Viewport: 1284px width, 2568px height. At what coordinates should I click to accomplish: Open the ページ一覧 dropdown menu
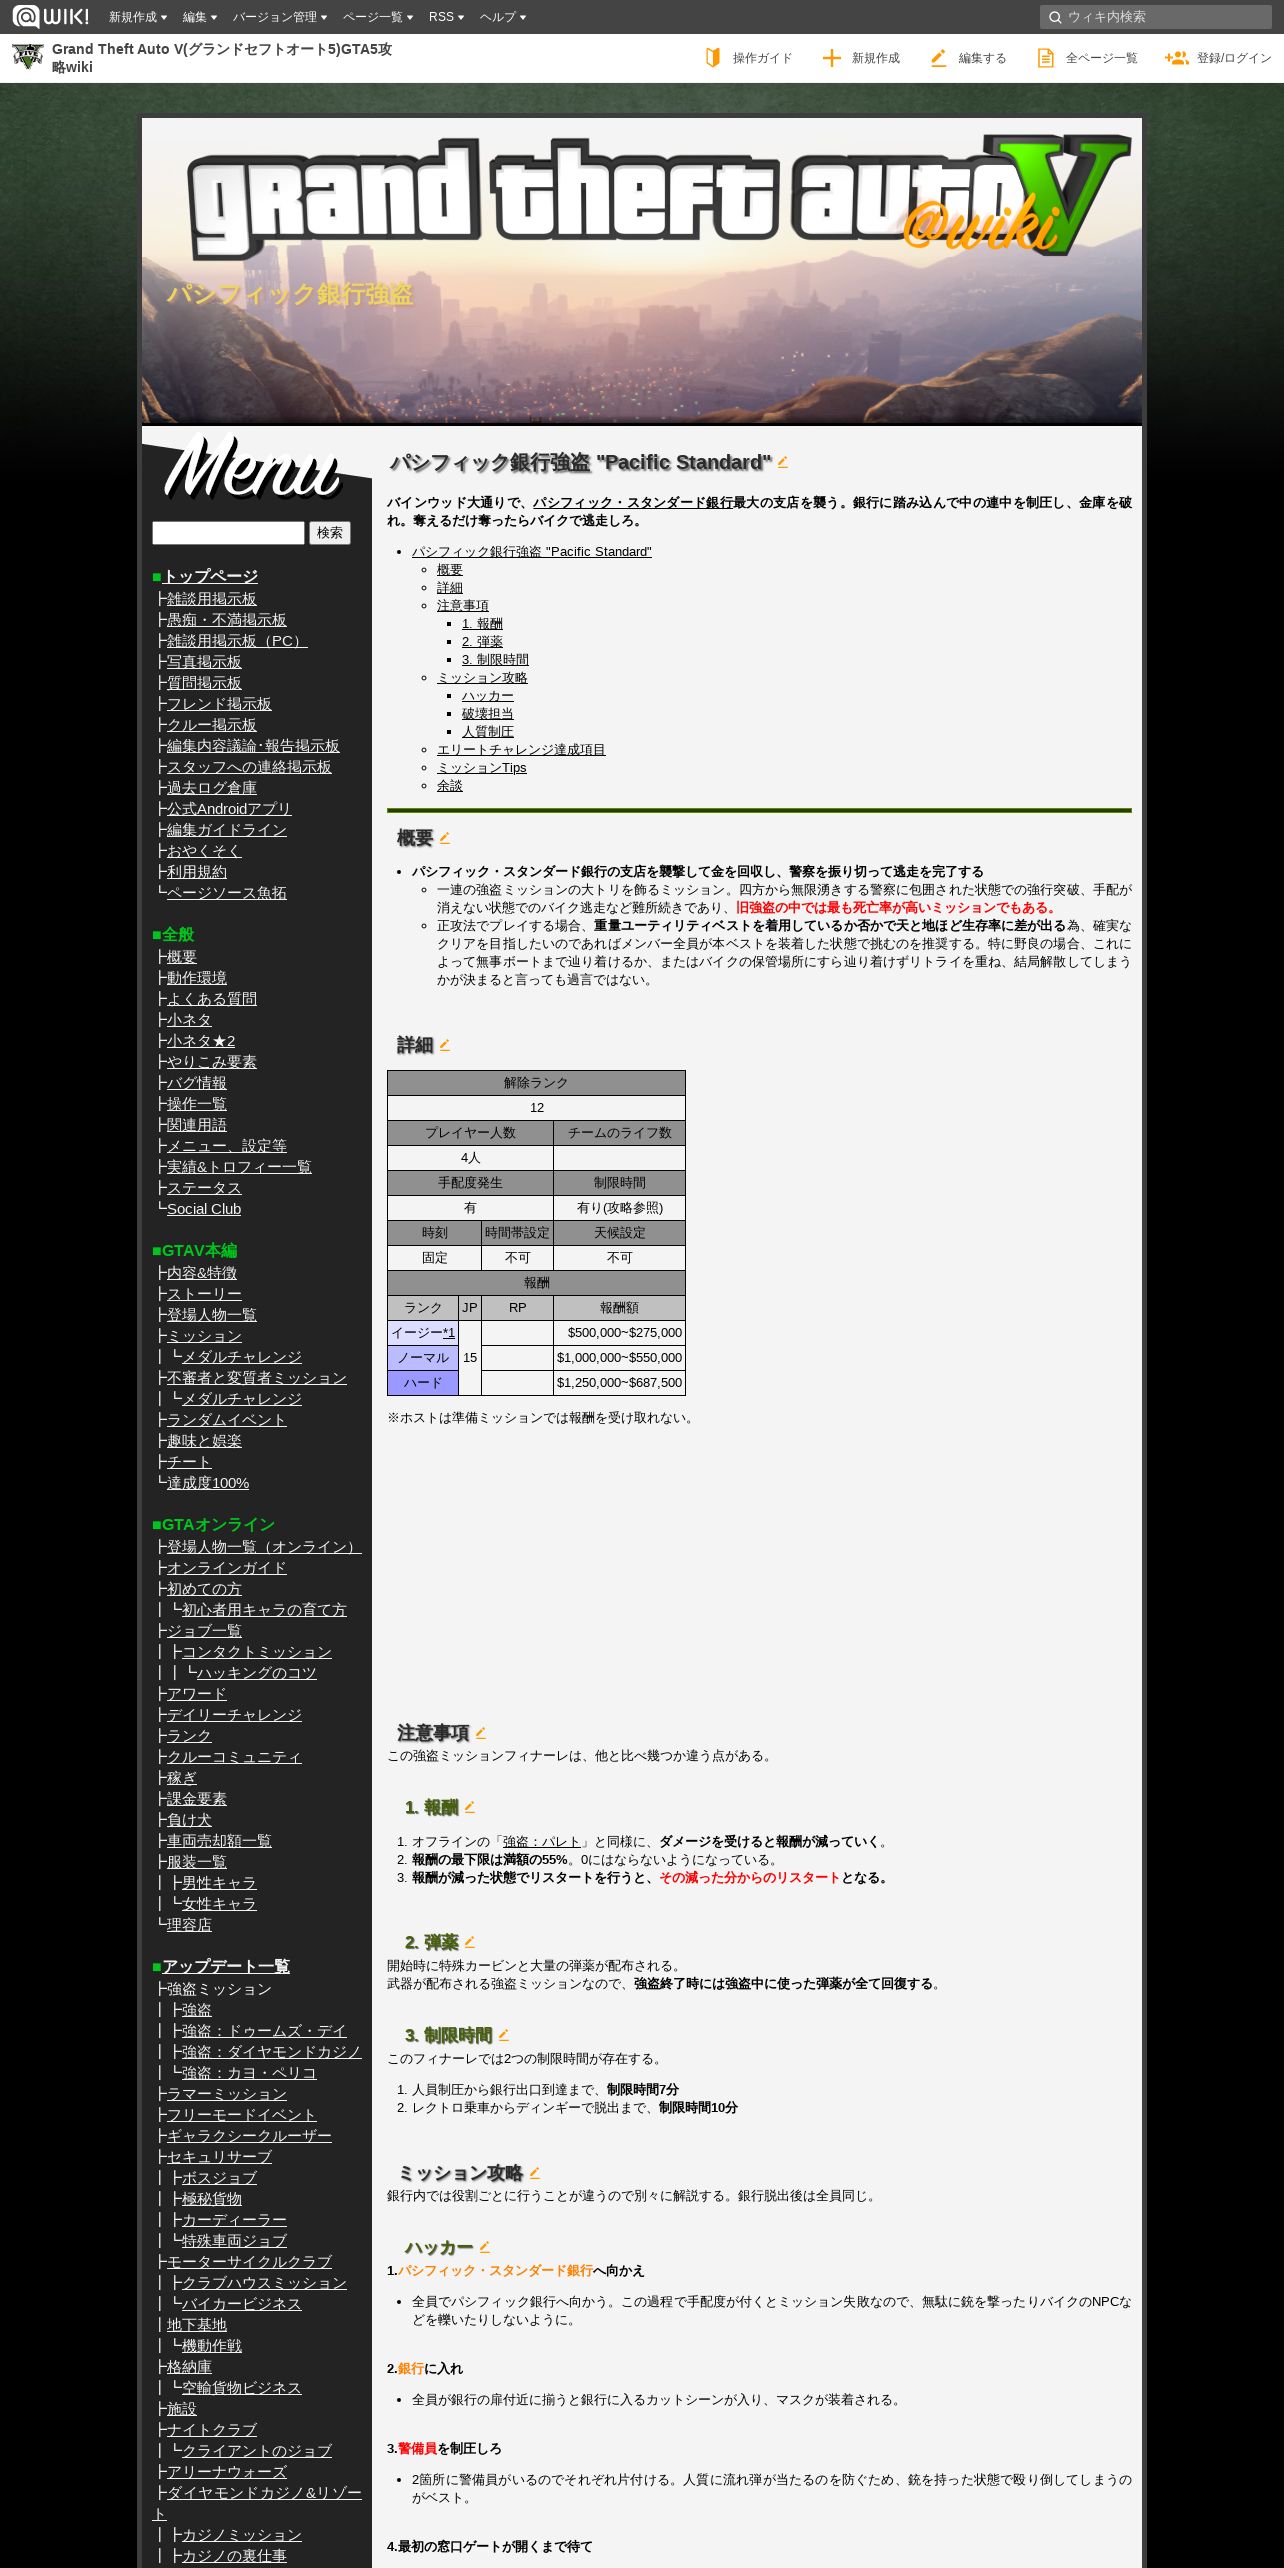(x=378, y=17)
